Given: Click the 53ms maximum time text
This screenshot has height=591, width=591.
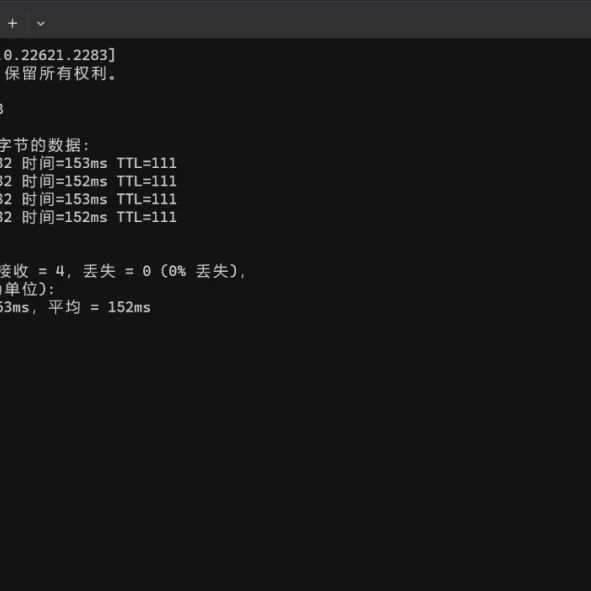Looking at the screenshot, I should [14, 308].
